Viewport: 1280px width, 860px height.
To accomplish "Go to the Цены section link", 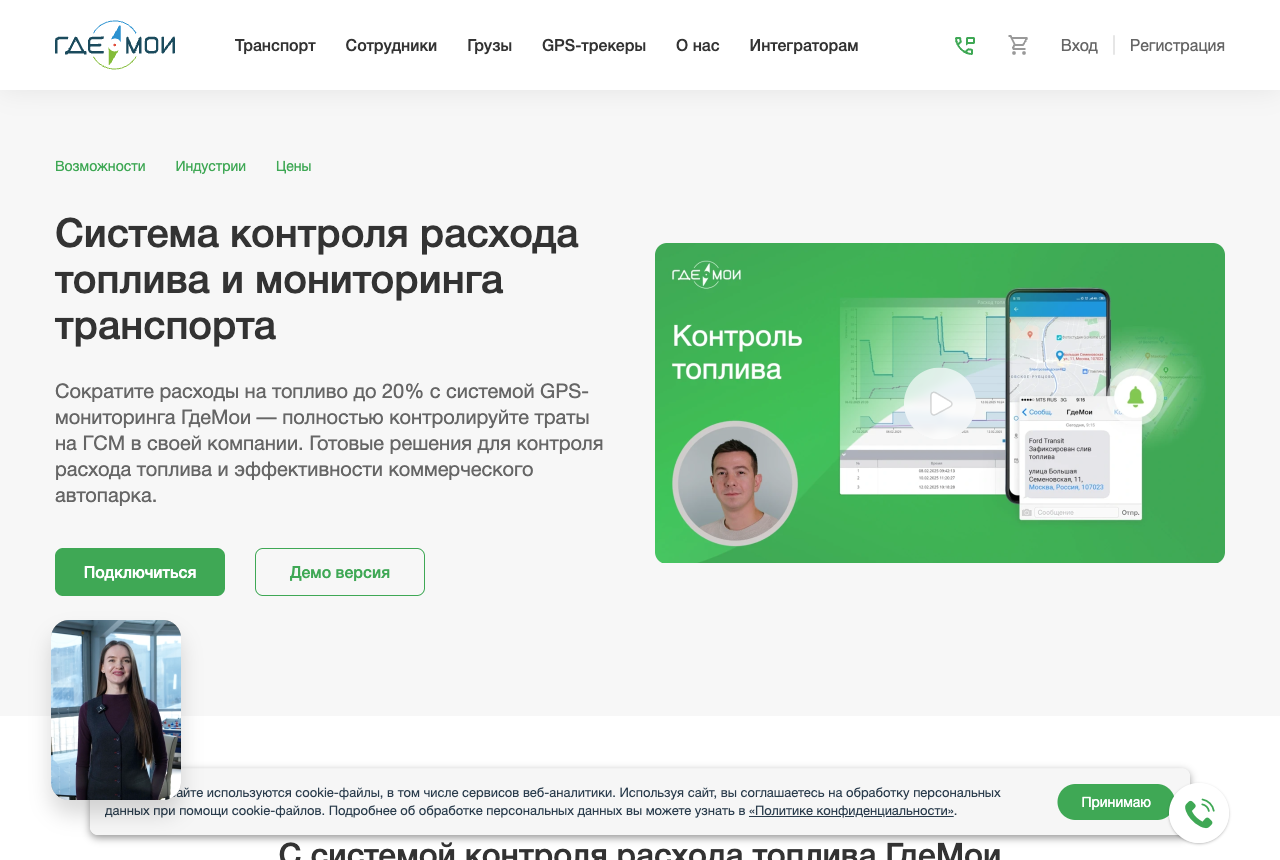I will point(294,166).
